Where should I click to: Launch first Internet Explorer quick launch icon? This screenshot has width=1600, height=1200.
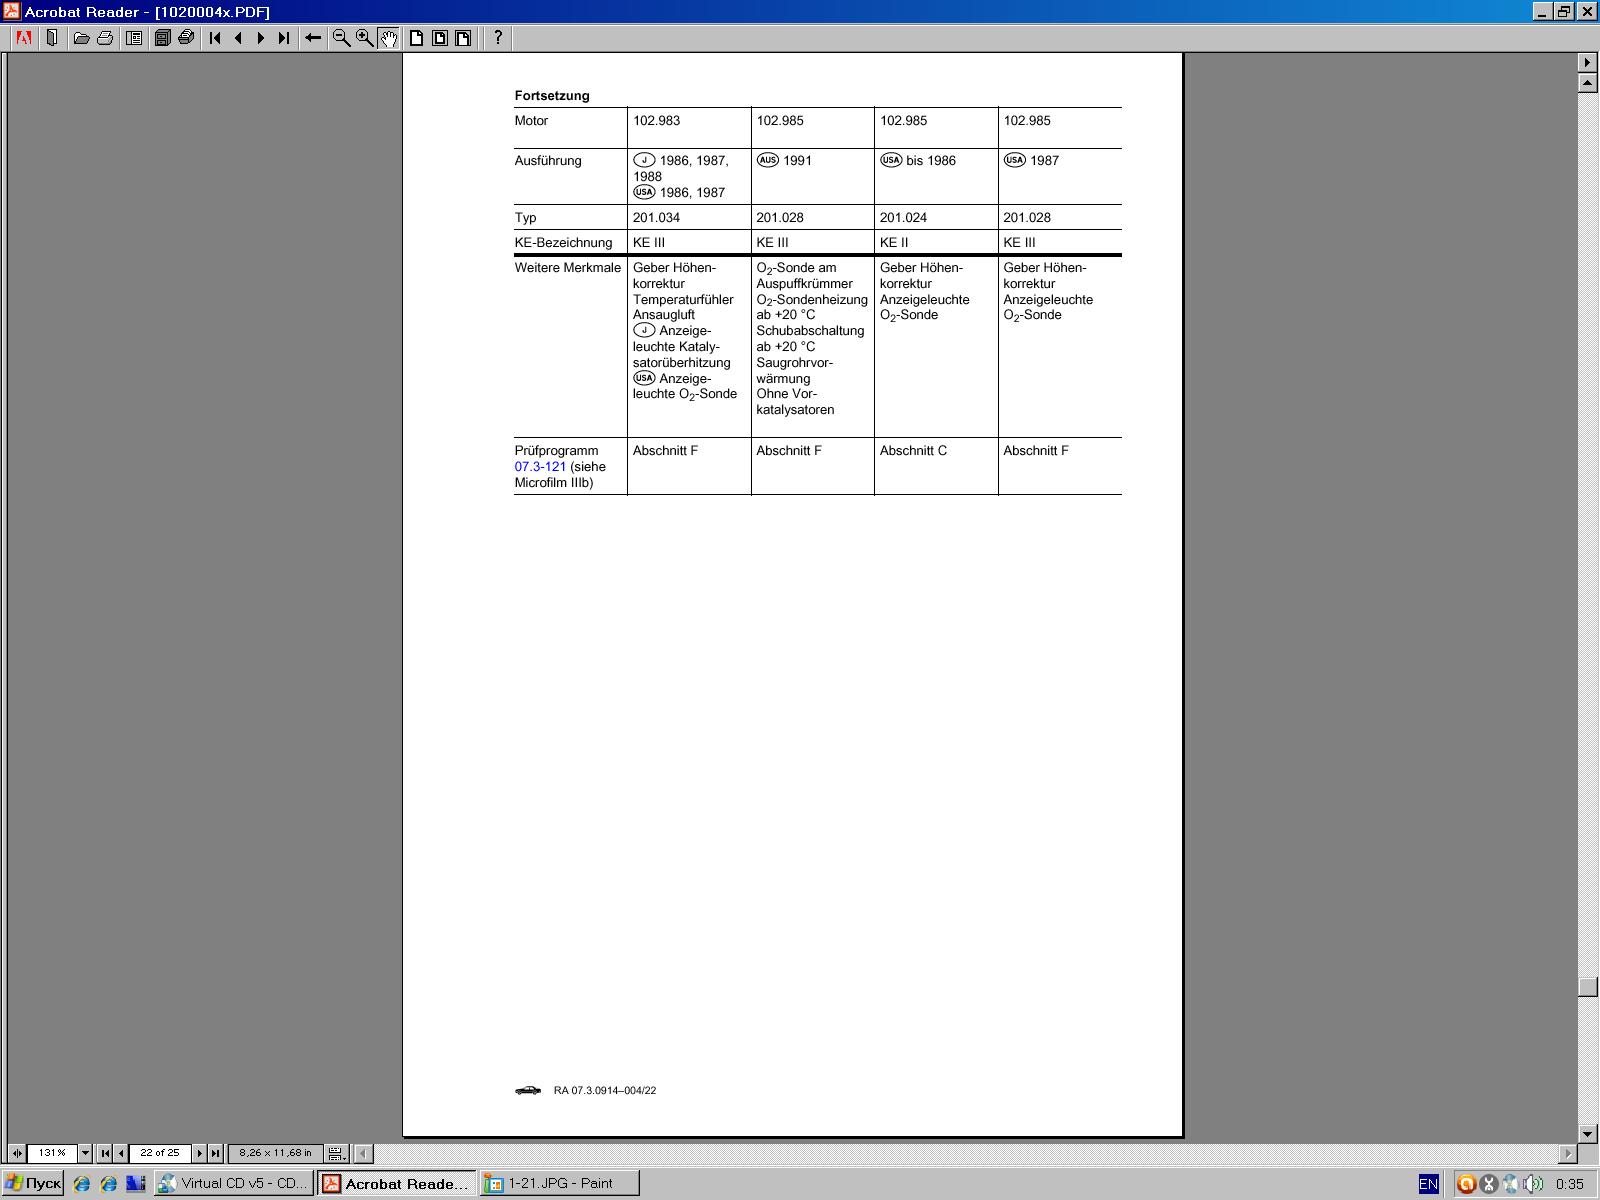(82, 1184)
